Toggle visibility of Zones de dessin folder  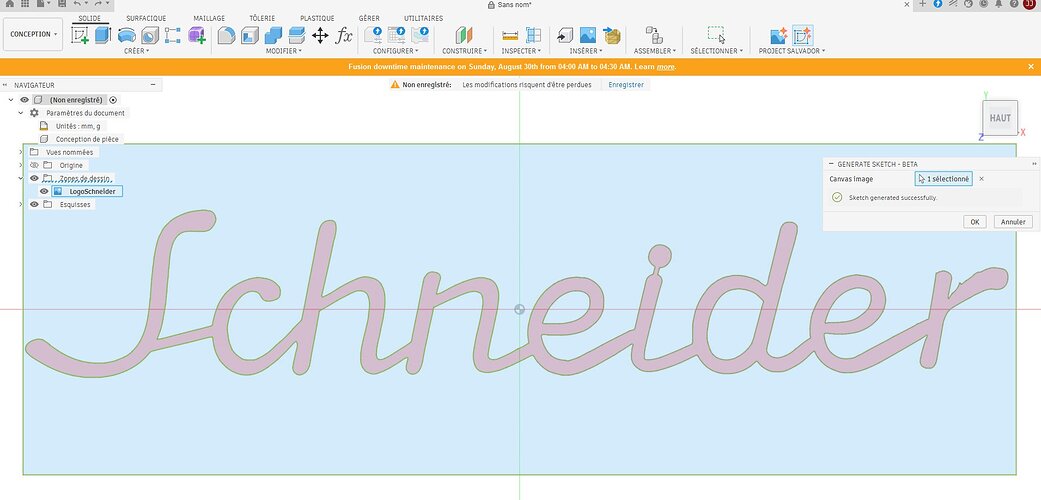pyautogui.click(x=34, y=178)
